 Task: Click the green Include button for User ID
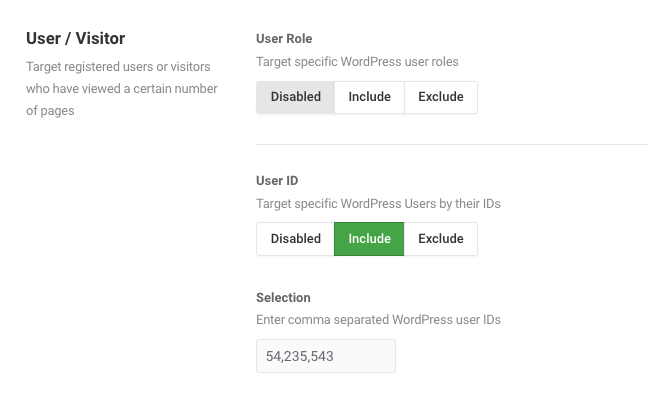coord(369,239)
